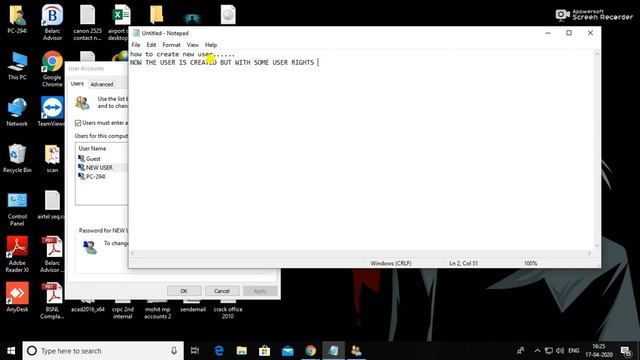This screenshot has width=640, height=360.
Task: Open crpc 2nd internal desktop item
Action: 122,309
